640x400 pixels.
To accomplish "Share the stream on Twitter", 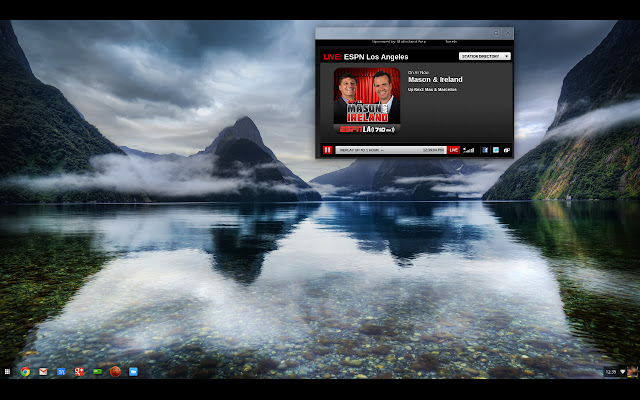I will (x=496, y=150).
